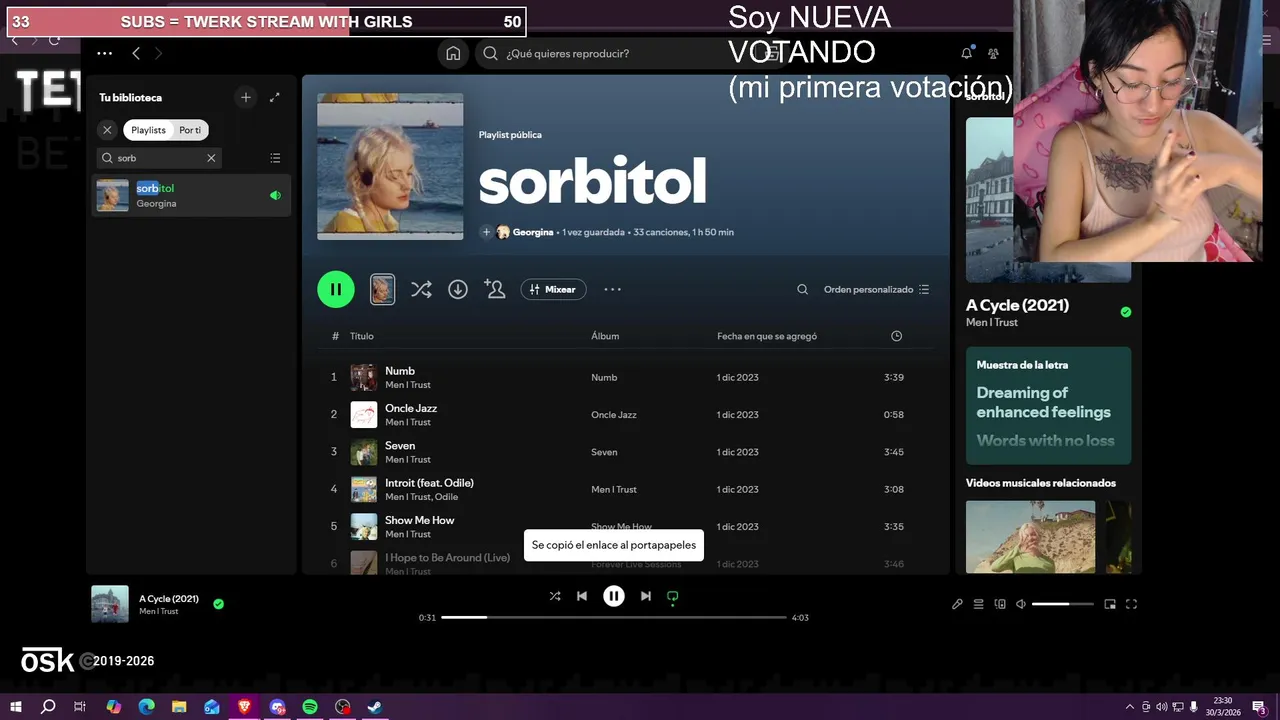Mute the volume speaker icon
This screenshot has height=720, width=1280.
click(x=1021, y=604)
